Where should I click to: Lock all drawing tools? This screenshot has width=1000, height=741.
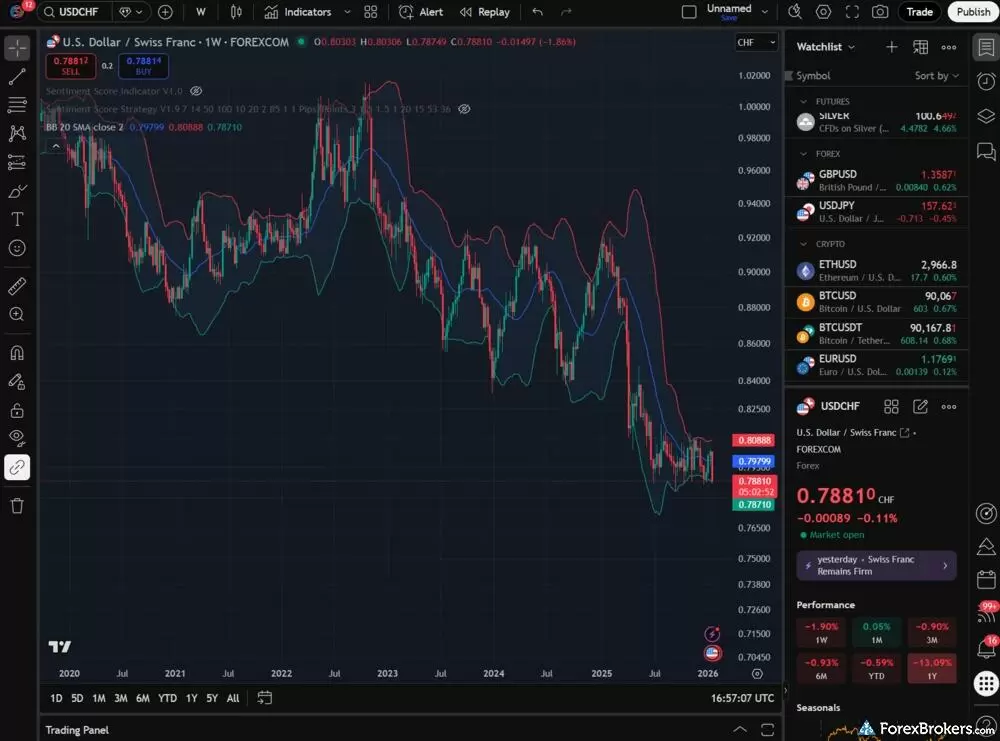17,410
